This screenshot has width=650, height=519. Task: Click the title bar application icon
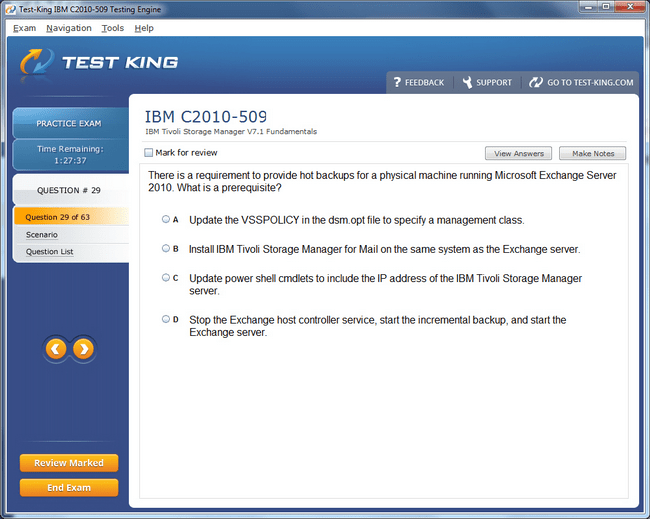[x=10, y=9]
